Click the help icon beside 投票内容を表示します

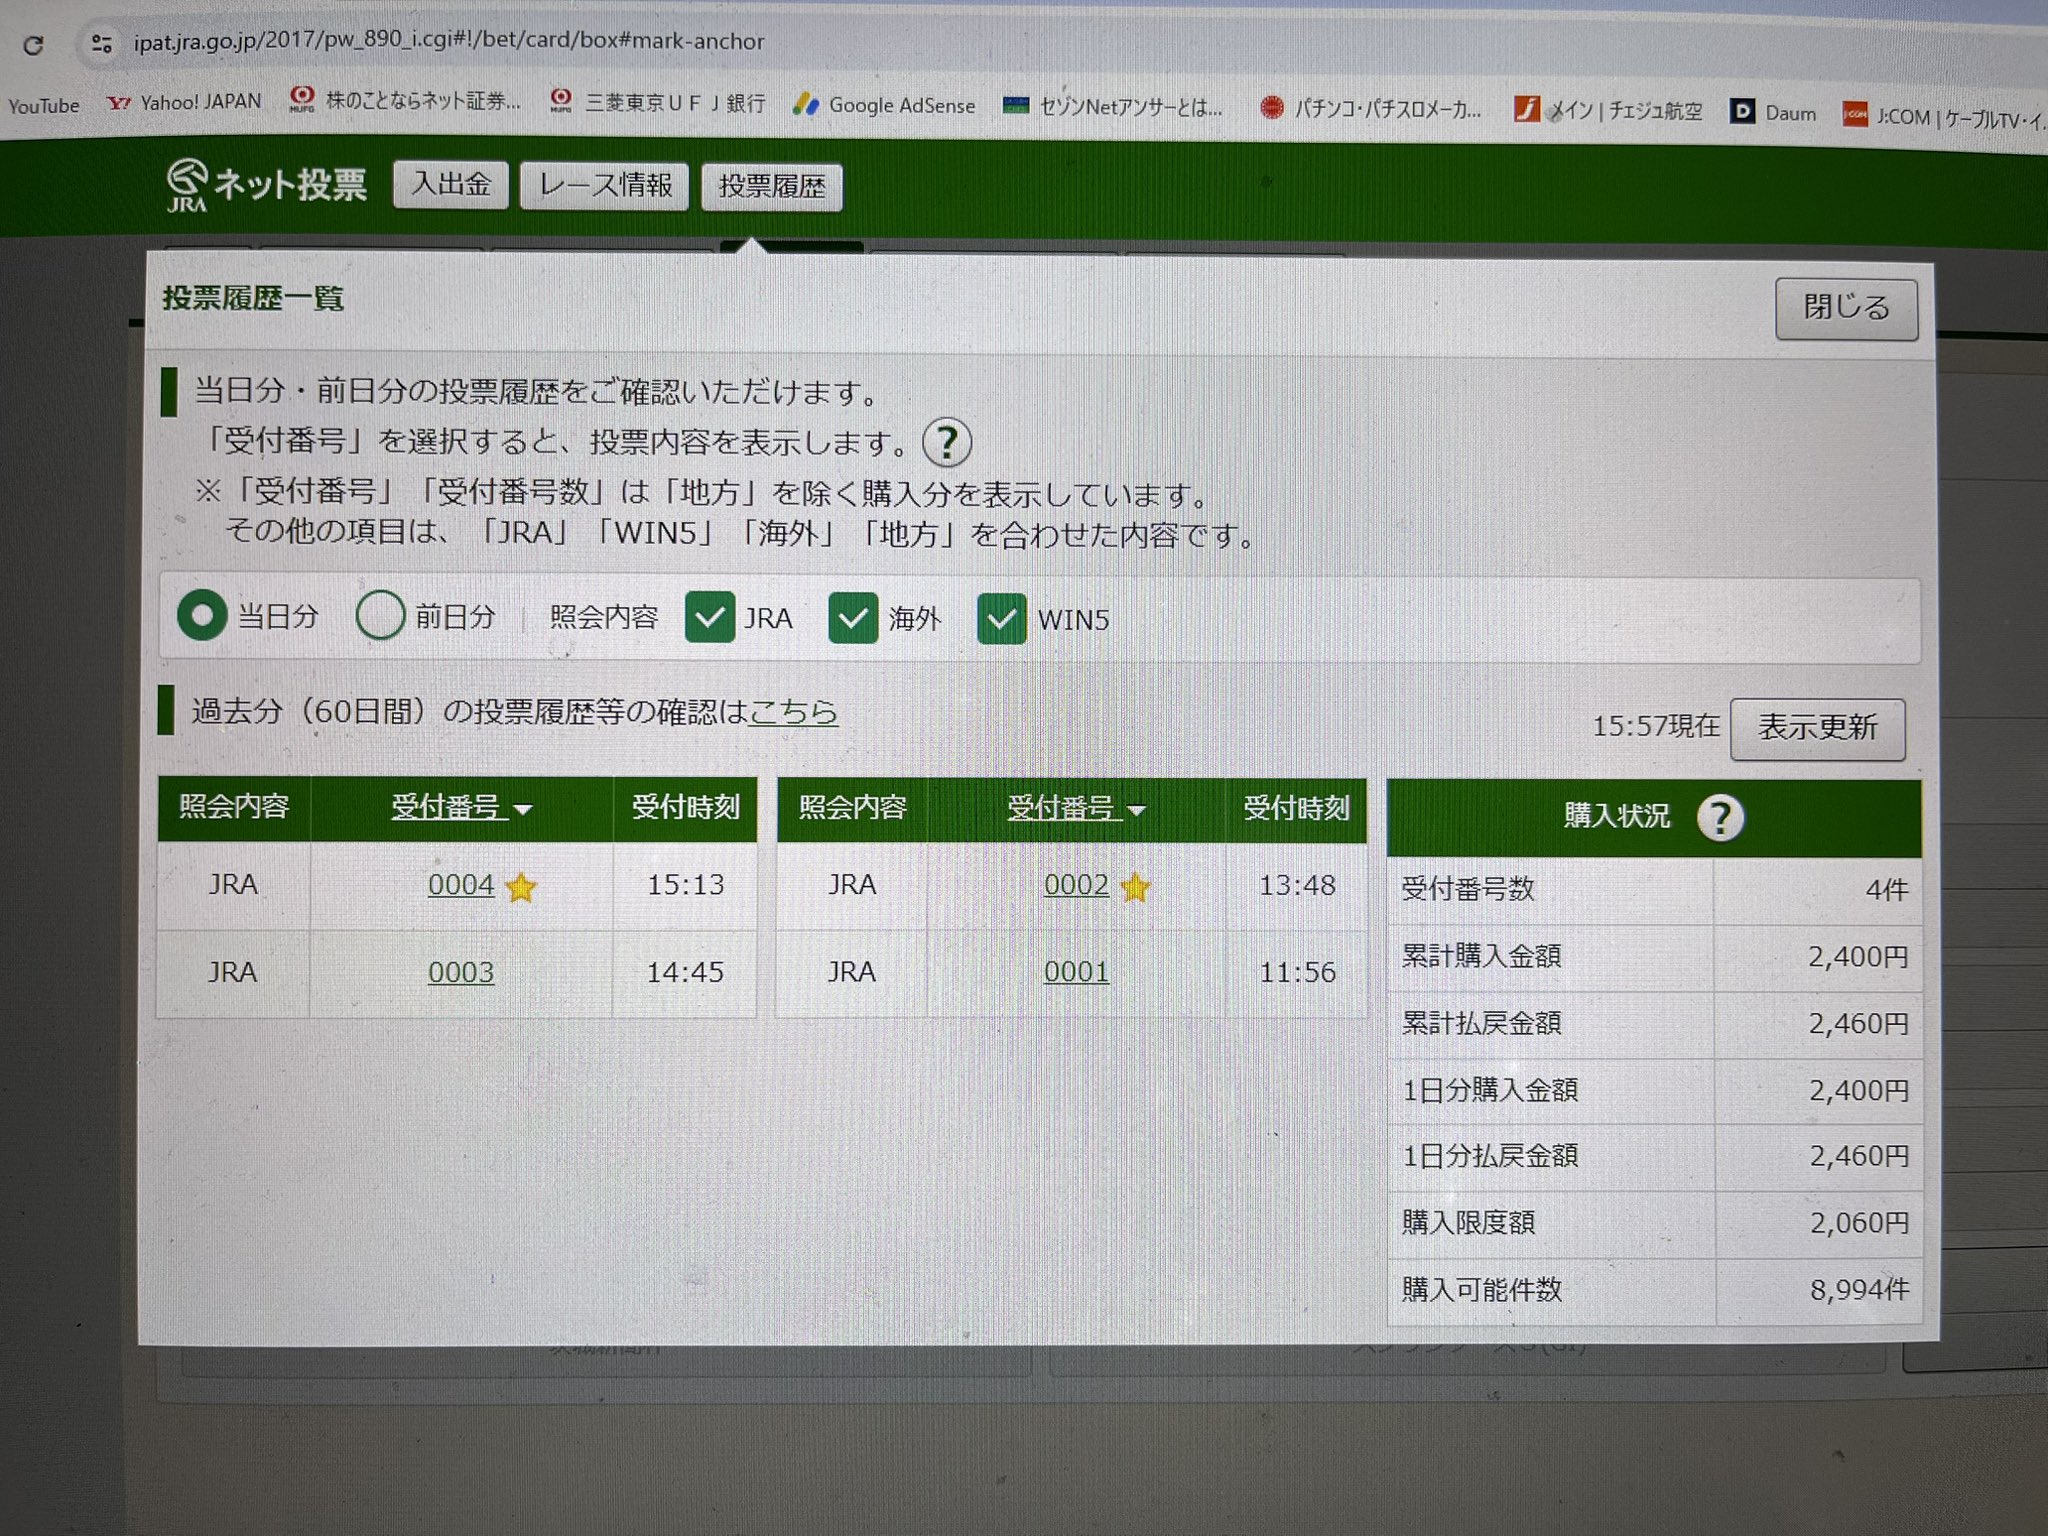click(x=946, y=442)
